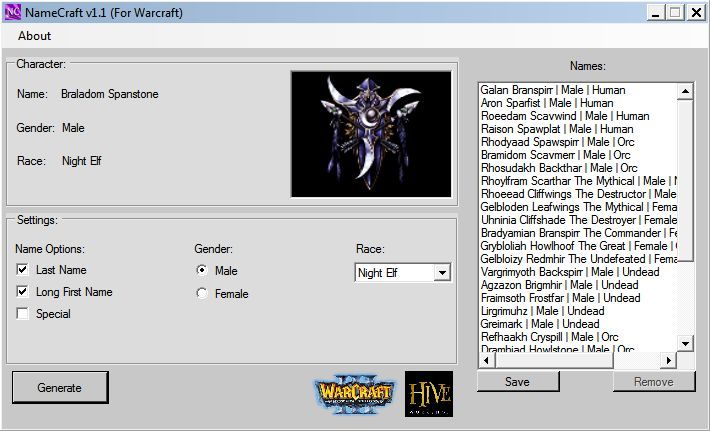Select 'Gelbloden Leafwings The Mythical' entry

tap(579, 207)
